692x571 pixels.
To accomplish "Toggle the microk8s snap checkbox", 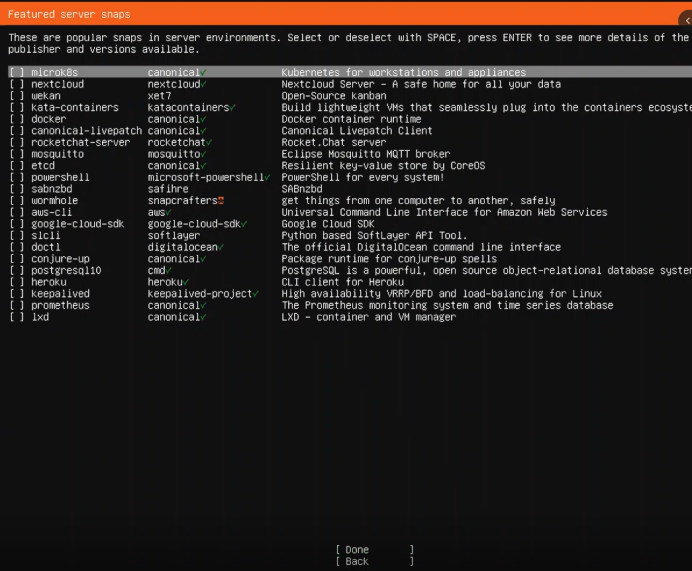I will click(17, 73).
